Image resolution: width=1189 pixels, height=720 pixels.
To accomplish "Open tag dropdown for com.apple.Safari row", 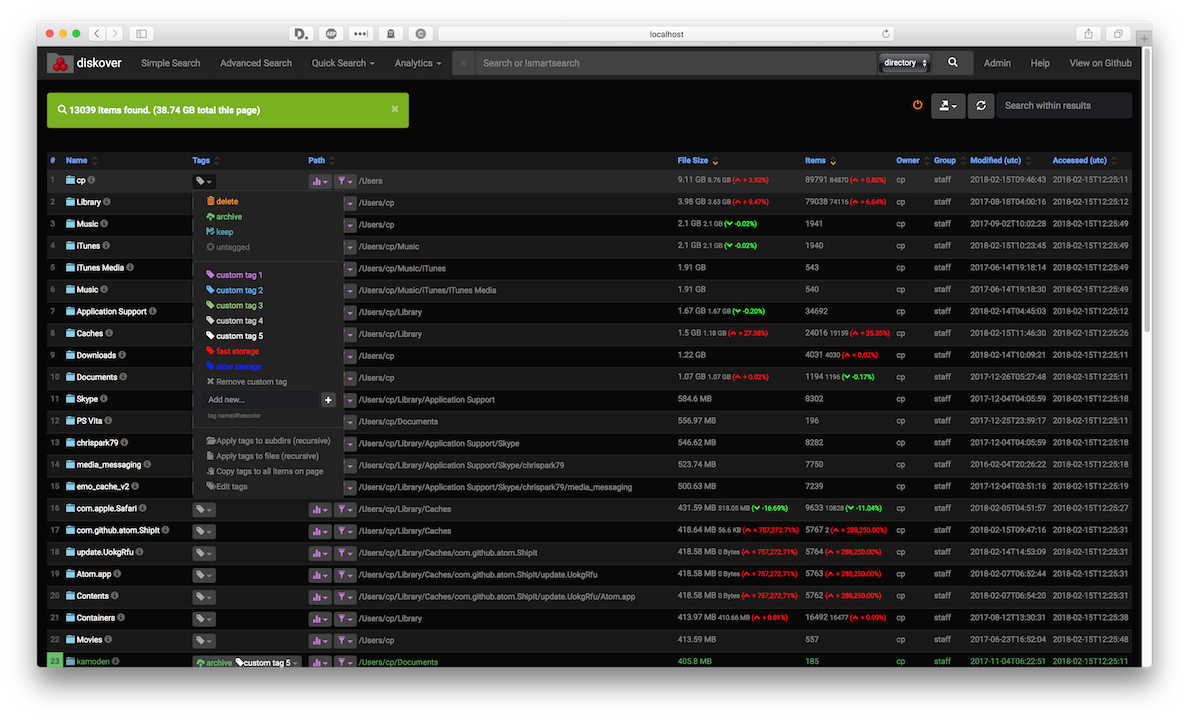I will [x=204, y=509].
